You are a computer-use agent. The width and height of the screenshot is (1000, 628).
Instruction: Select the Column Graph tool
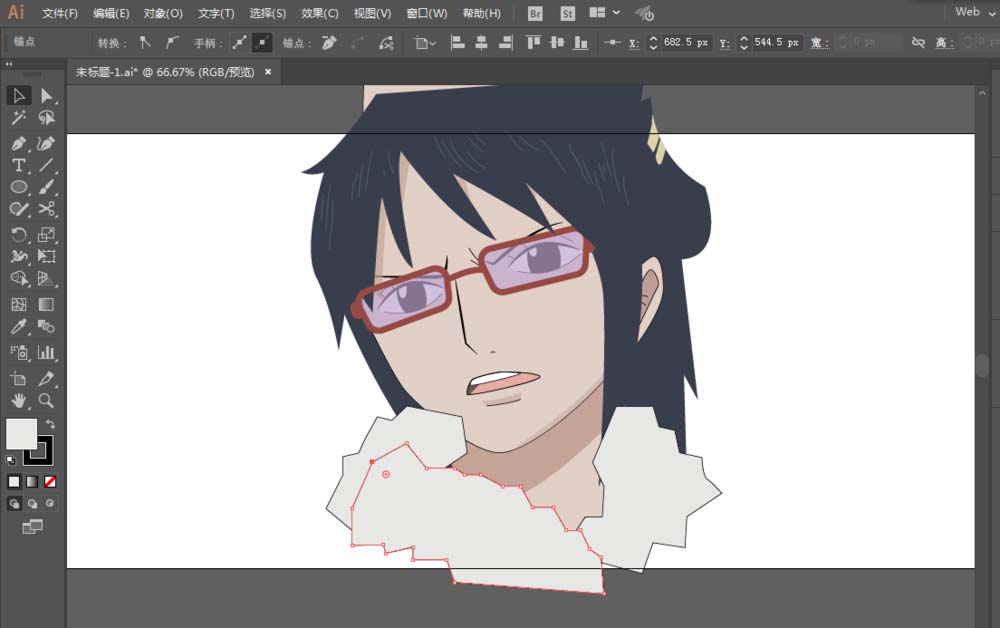46,352
